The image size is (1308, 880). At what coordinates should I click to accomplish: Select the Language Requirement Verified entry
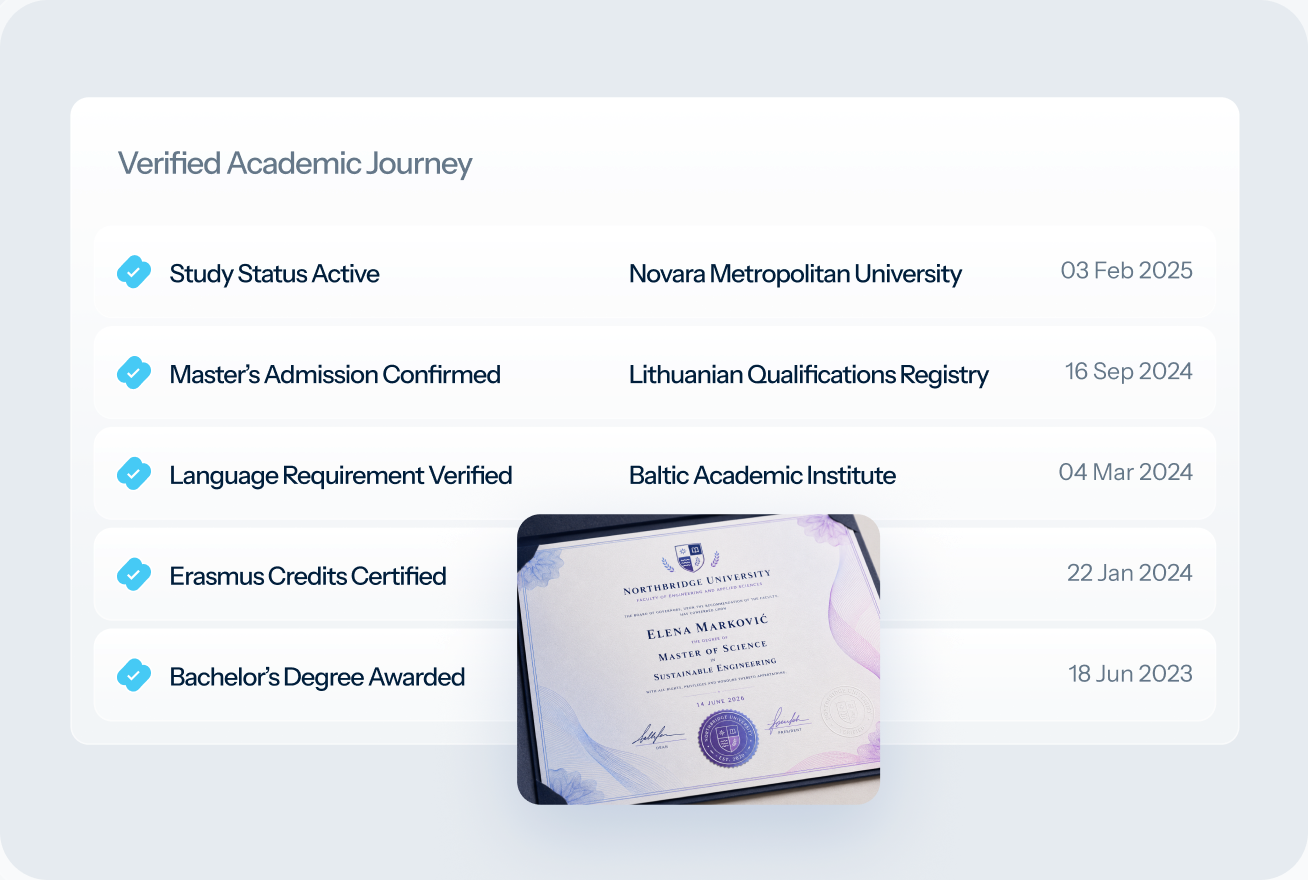pyautogui.click(x=655, y=474)
